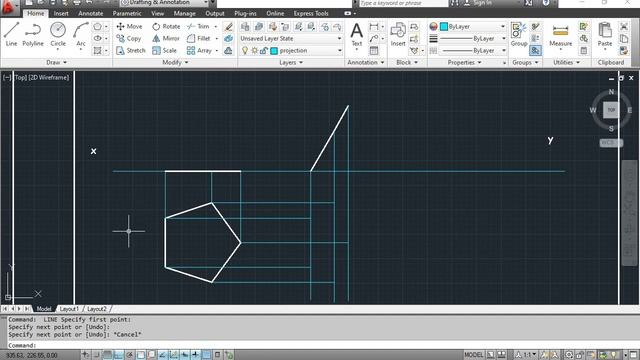Activate the Move command

click(x=129, y=27)
